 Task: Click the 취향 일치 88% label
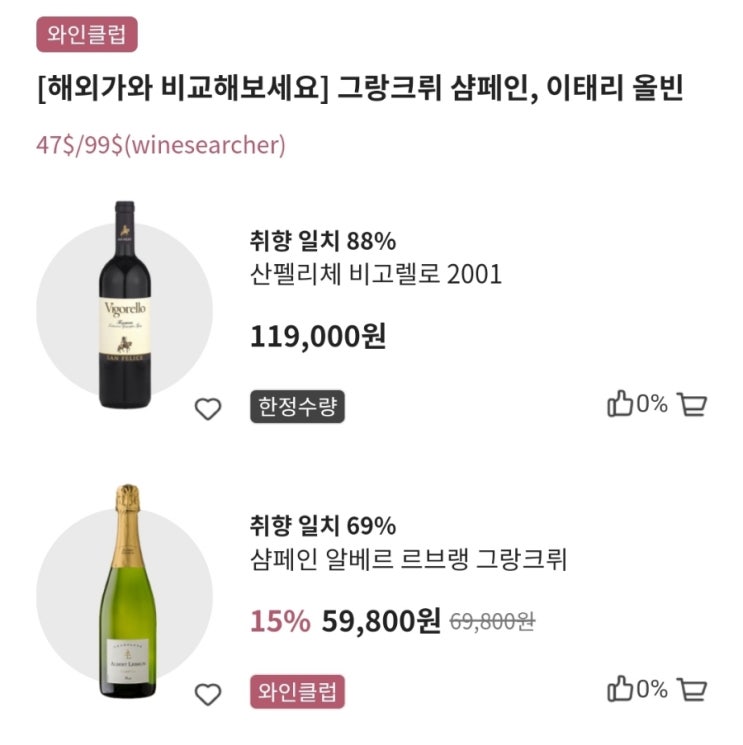(323, 241)
